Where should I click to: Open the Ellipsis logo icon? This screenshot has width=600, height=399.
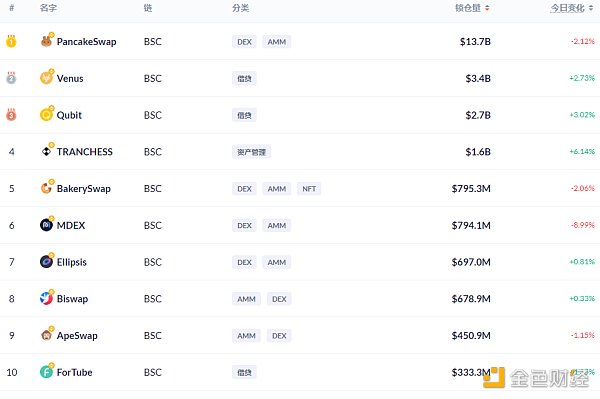point(46,261)
